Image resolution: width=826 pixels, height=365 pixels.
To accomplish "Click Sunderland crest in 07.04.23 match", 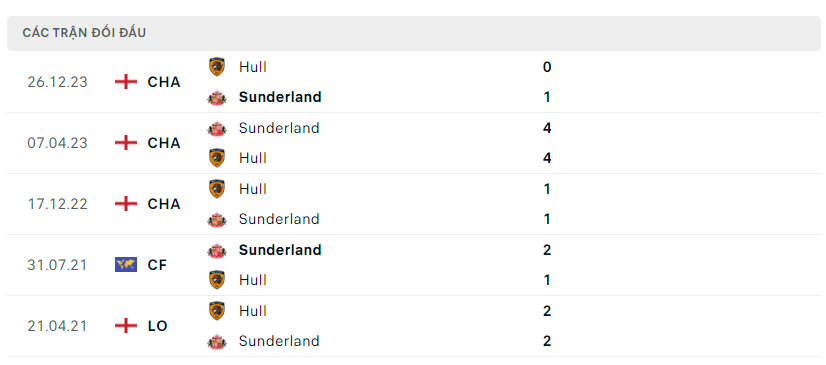I will pos(217,128).
